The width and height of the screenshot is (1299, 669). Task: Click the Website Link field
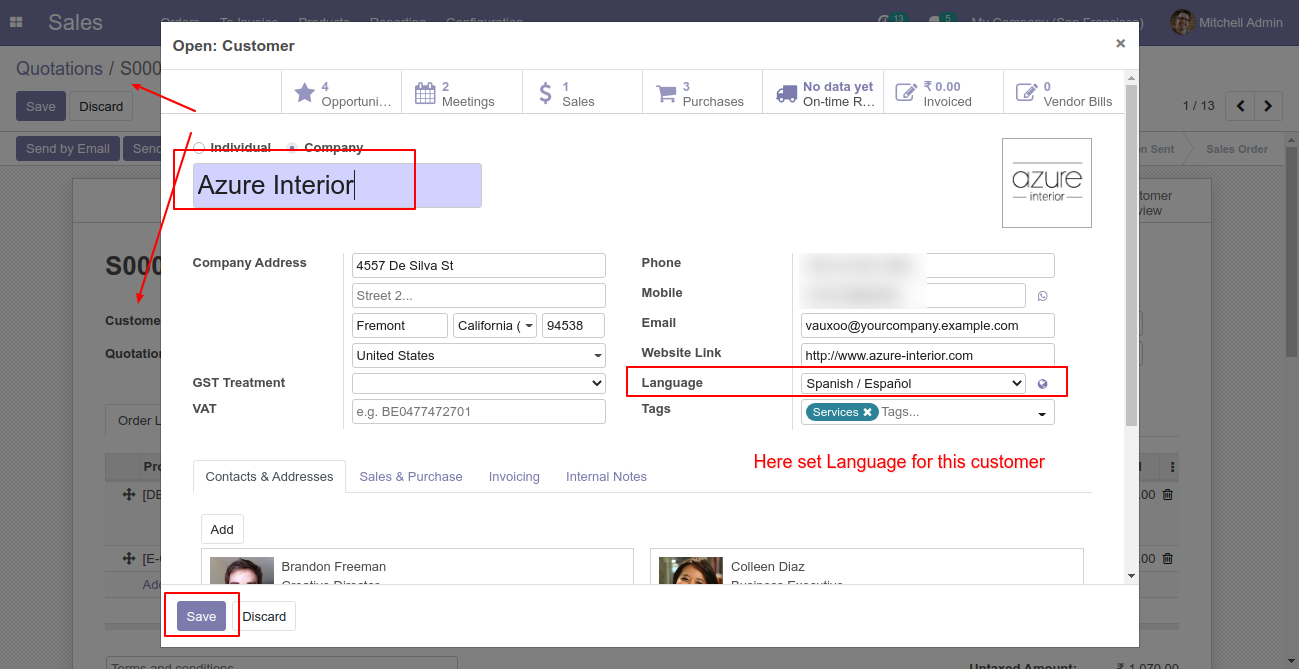(928, 356)
